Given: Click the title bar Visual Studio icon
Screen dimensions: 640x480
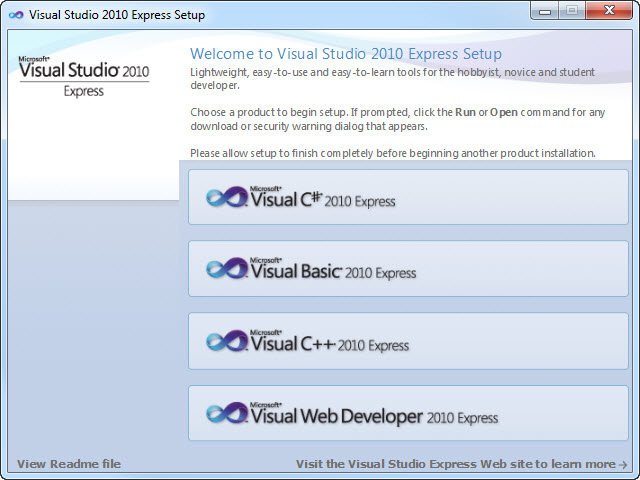Looking at the screenshot, I should [16, 15].
